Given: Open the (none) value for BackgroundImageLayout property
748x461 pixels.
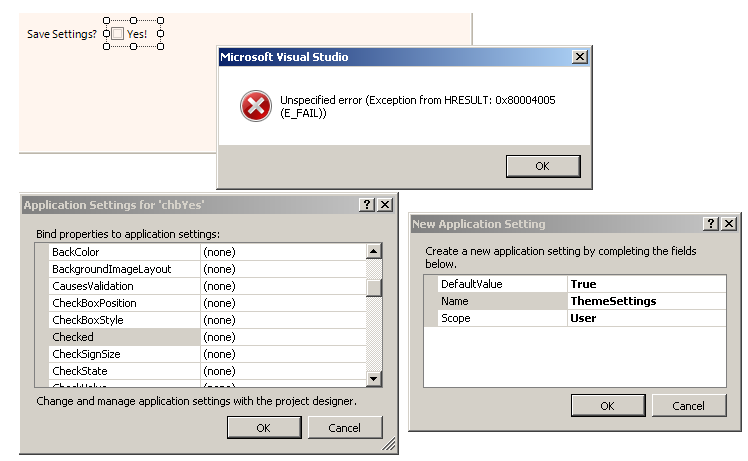Looking at the screenshot, I should click(283, 269).
